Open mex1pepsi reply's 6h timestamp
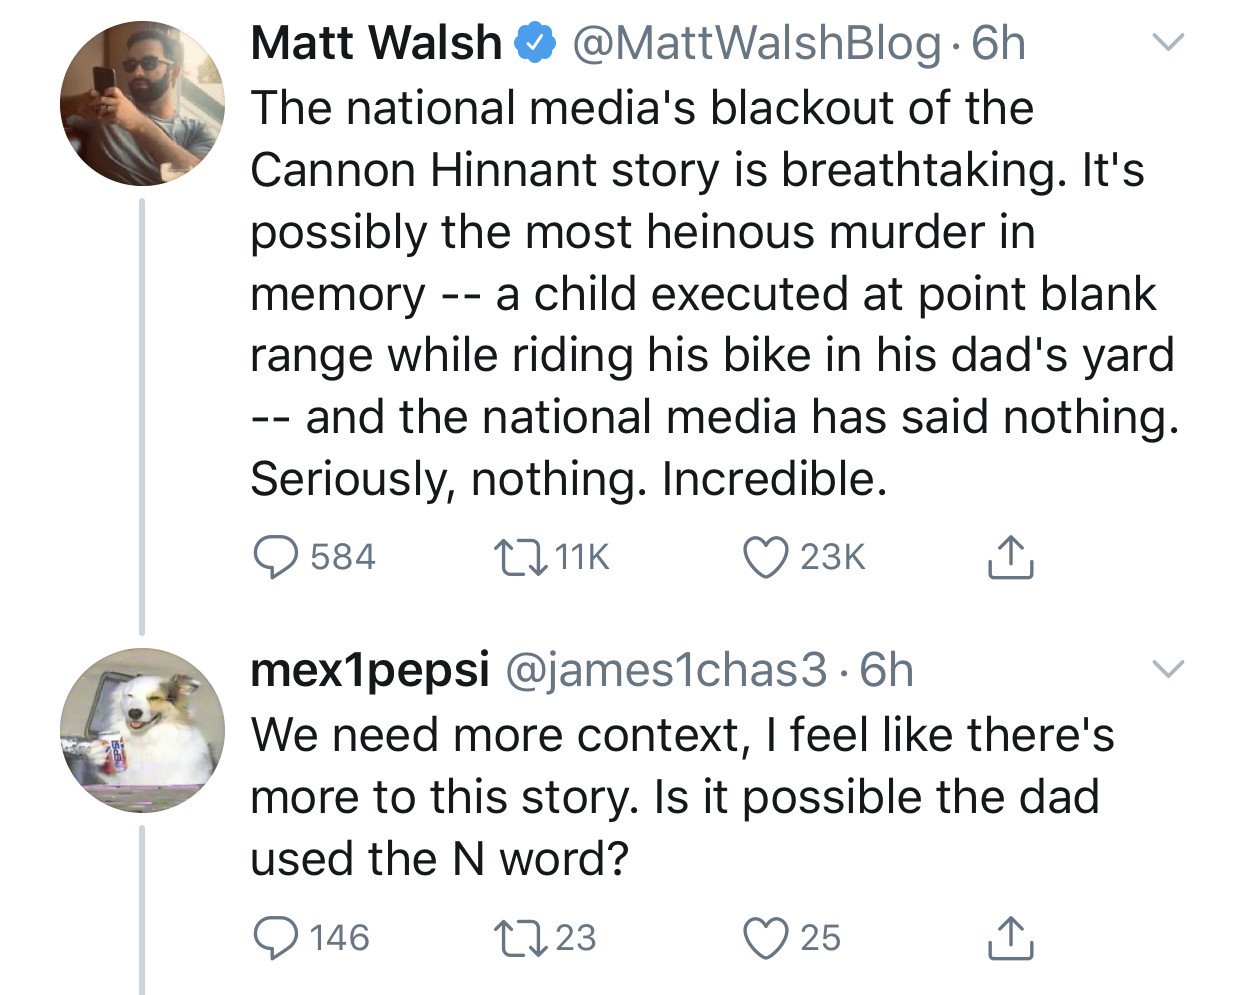This screenshot has height=995, width=1242. [887, 670]
